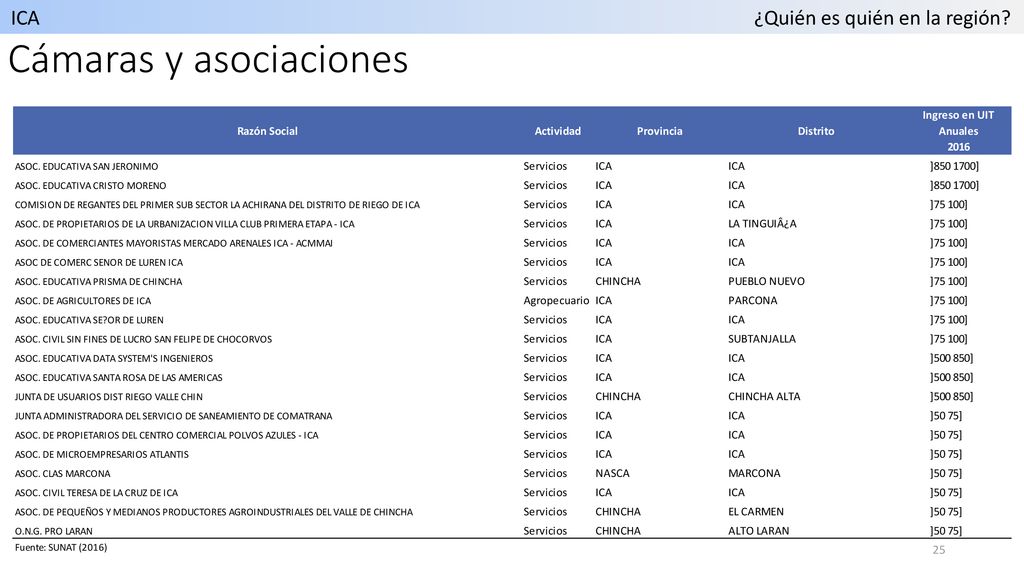Click the 'Actividad' column header
1024x576 pixels.
click(558, 131)
